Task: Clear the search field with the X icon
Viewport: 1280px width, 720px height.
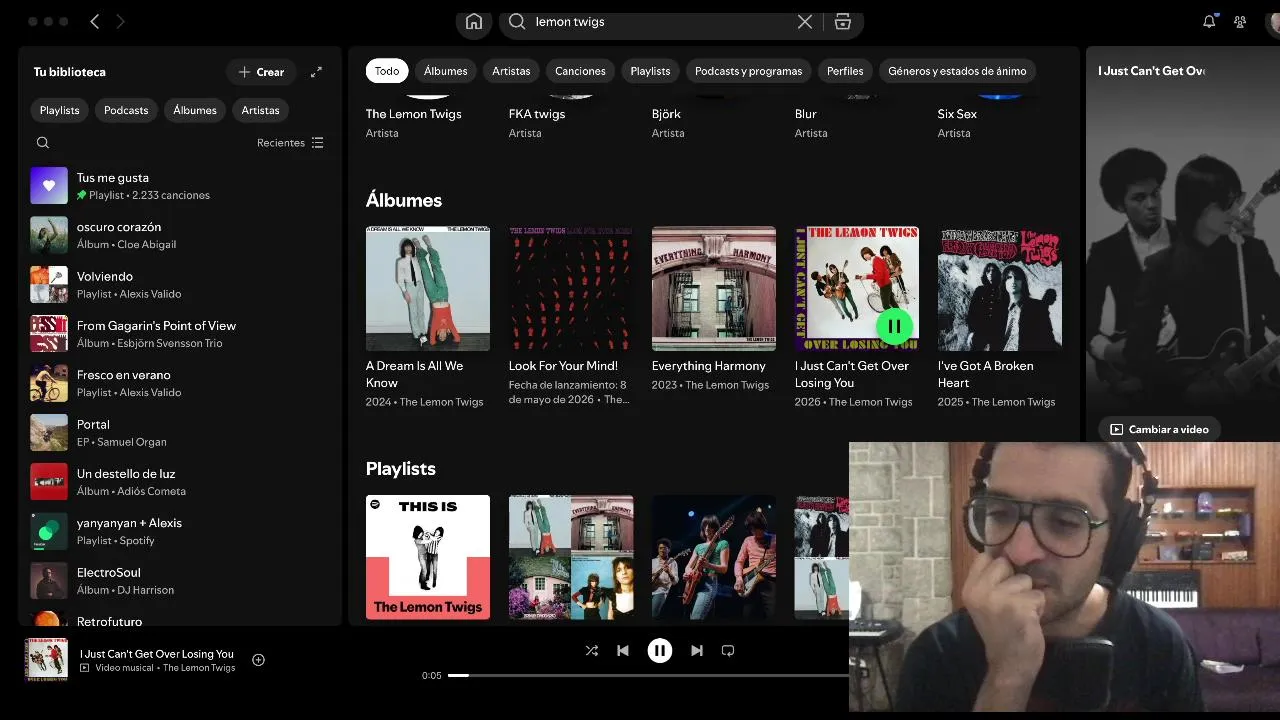Action: (x=804, y=22)
